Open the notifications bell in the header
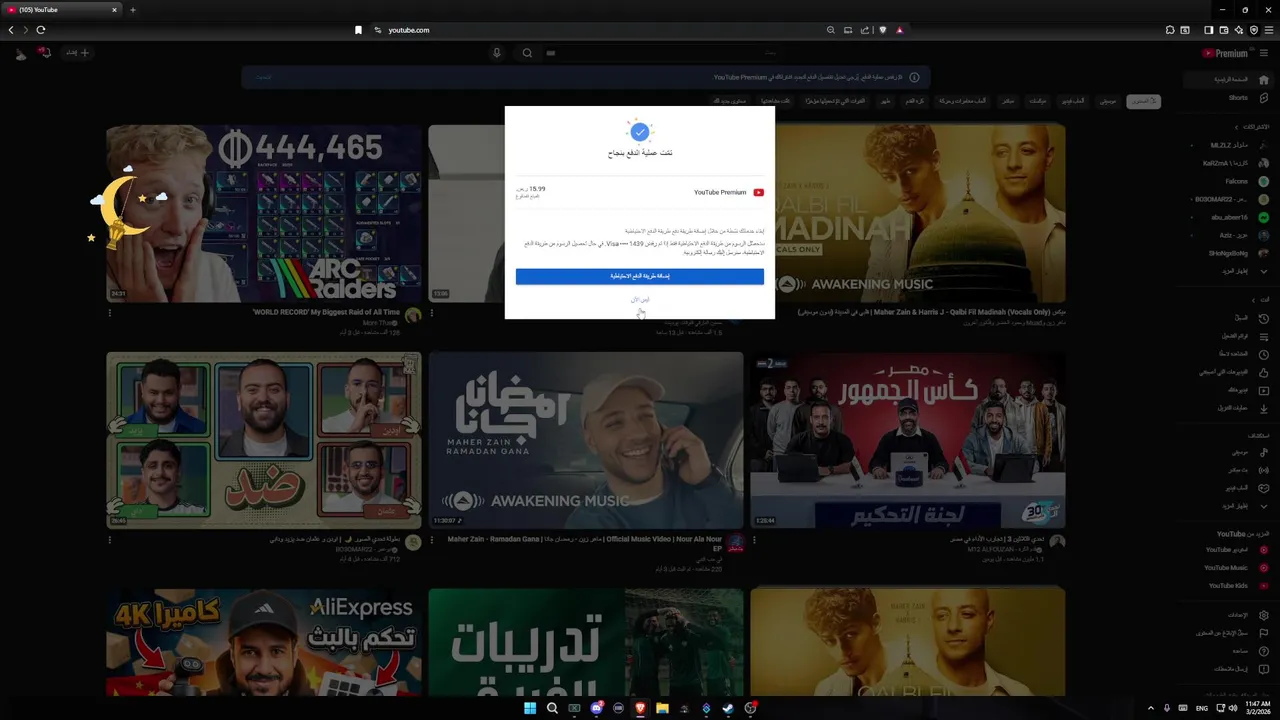Image resolution: width=1280 pixels, height=720 pixels. point(44,53)
